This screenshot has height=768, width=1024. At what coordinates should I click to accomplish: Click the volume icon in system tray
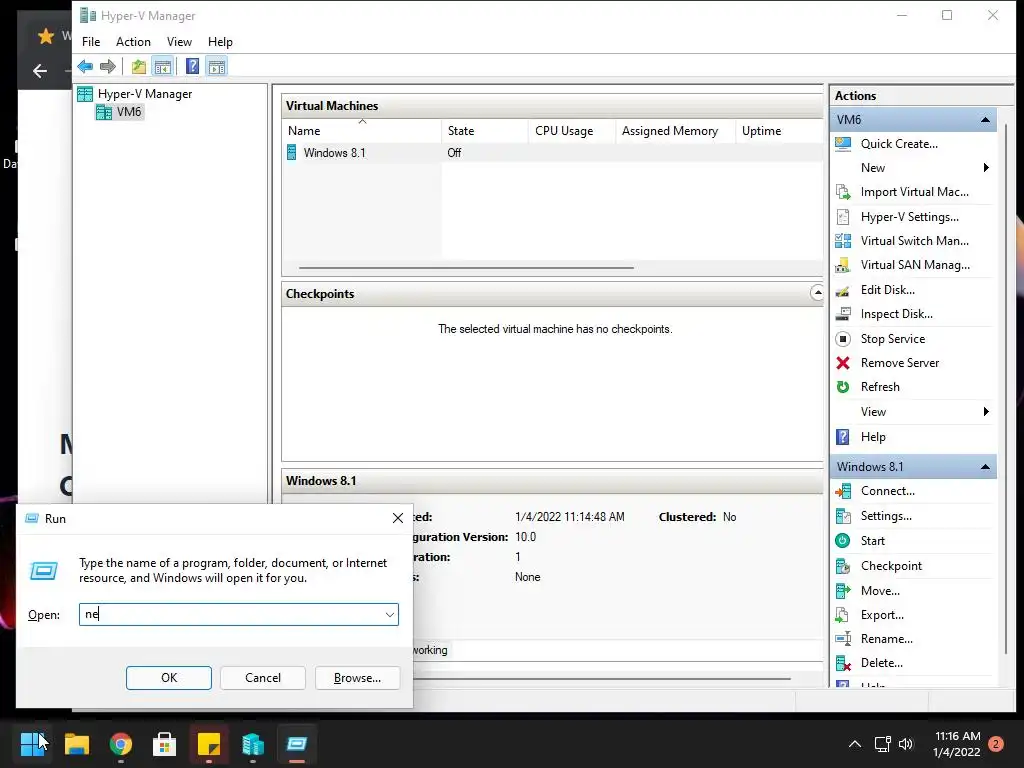[x=905, y=744]
